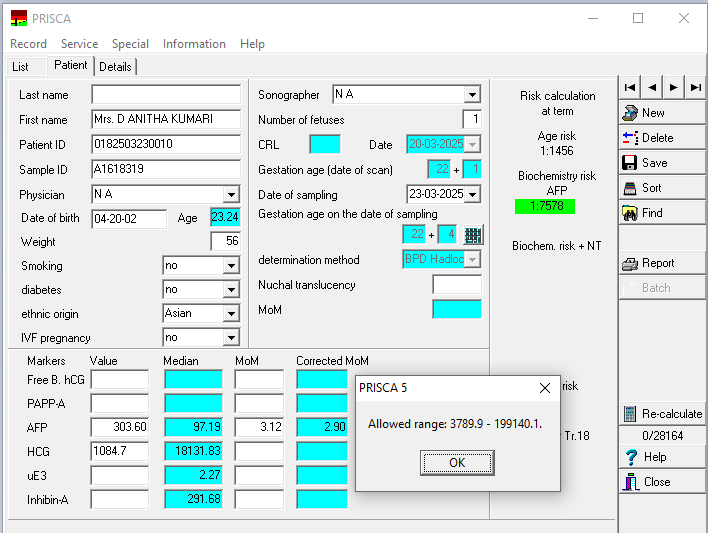Go to the first record navigation arrow

630,88
